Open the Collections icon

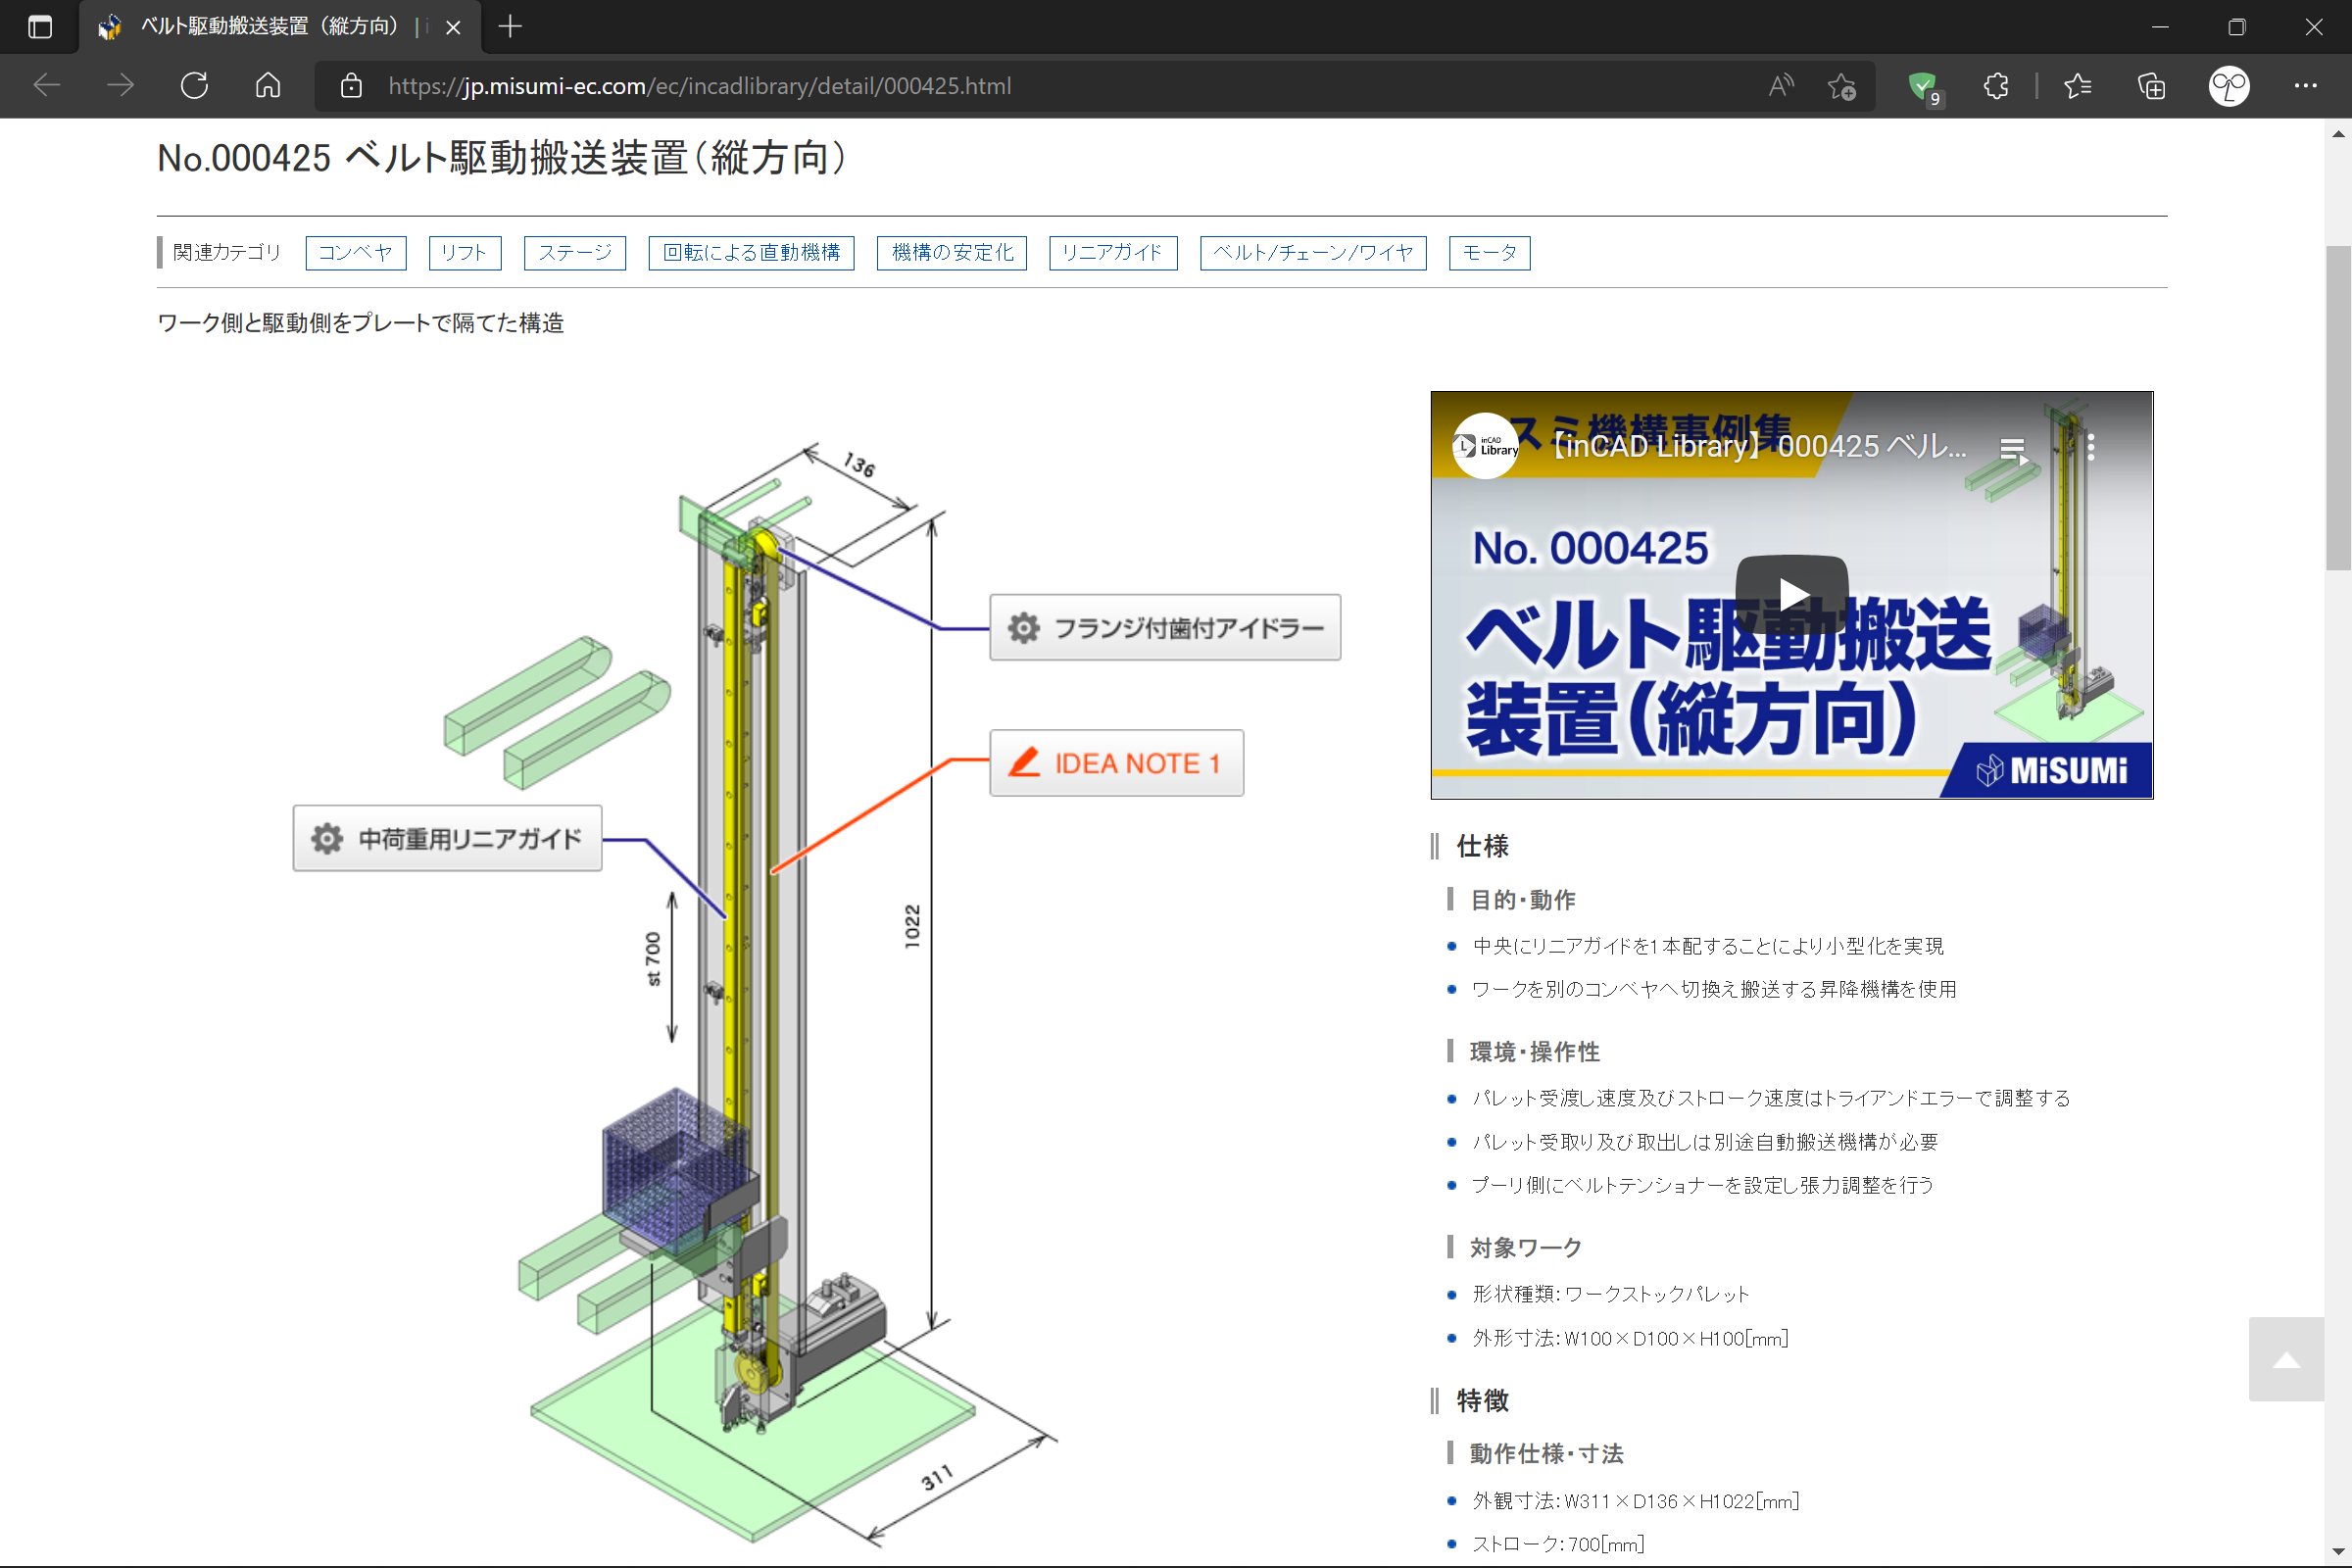point(2151,86)
